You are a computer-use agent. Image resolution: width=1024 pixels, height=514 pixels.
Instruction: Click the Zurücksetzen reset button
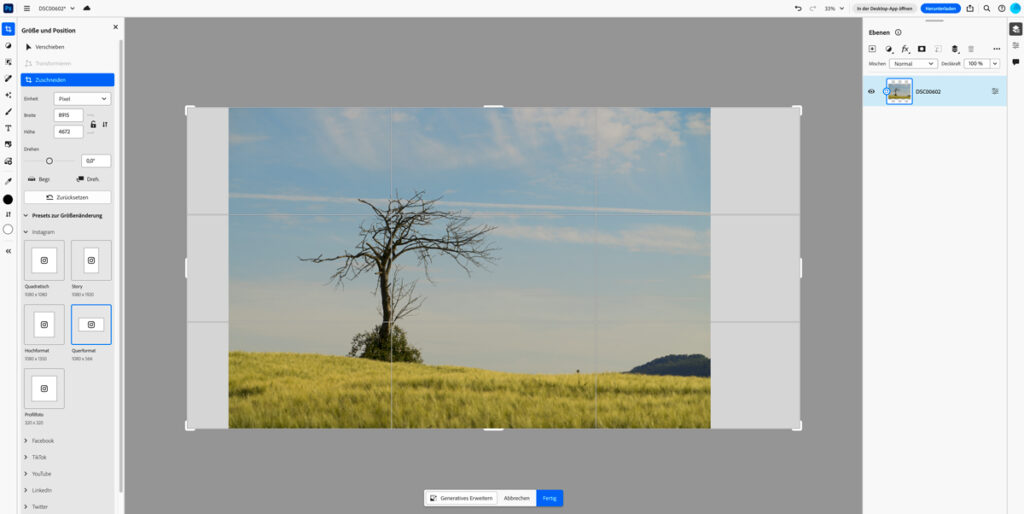tap(67, 197)
